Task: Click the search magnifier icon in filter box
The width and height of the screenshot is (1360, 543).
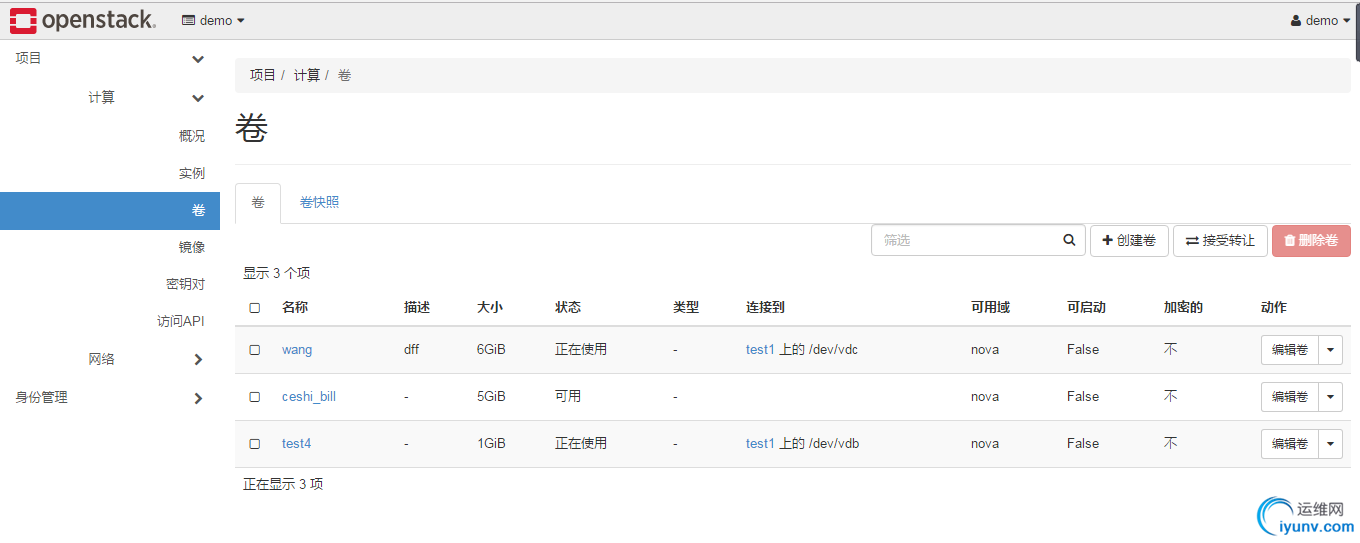Action: tap(1069, 240)
